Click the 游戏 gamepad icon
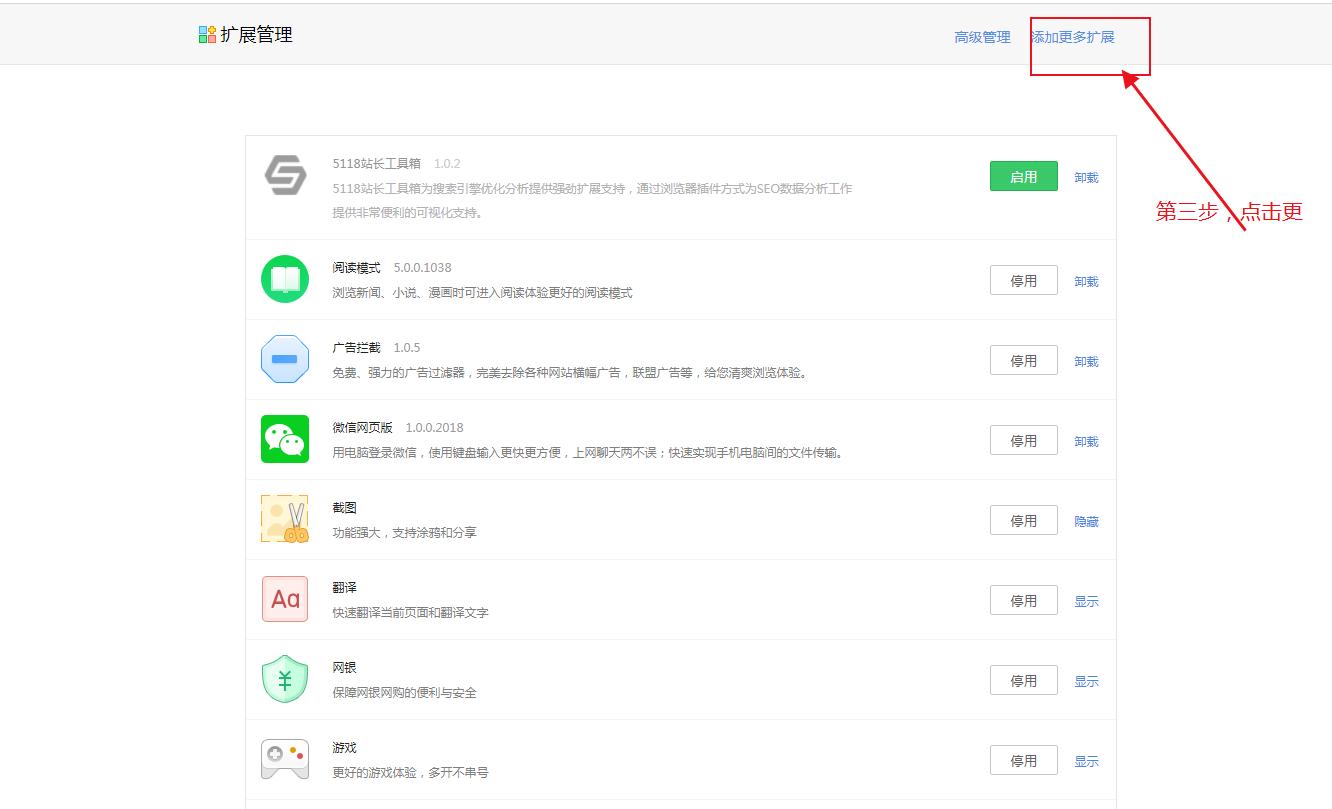 pos(285,759)
